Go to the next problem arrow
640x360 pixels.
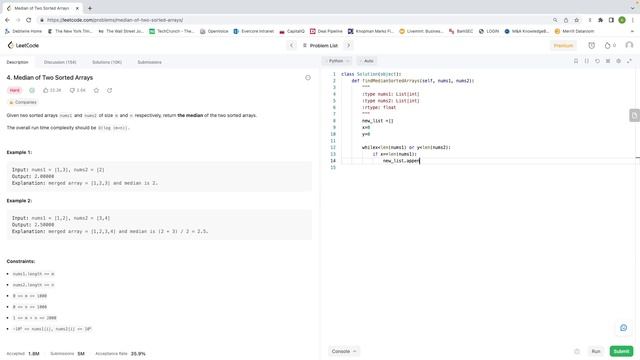(349, 45)
